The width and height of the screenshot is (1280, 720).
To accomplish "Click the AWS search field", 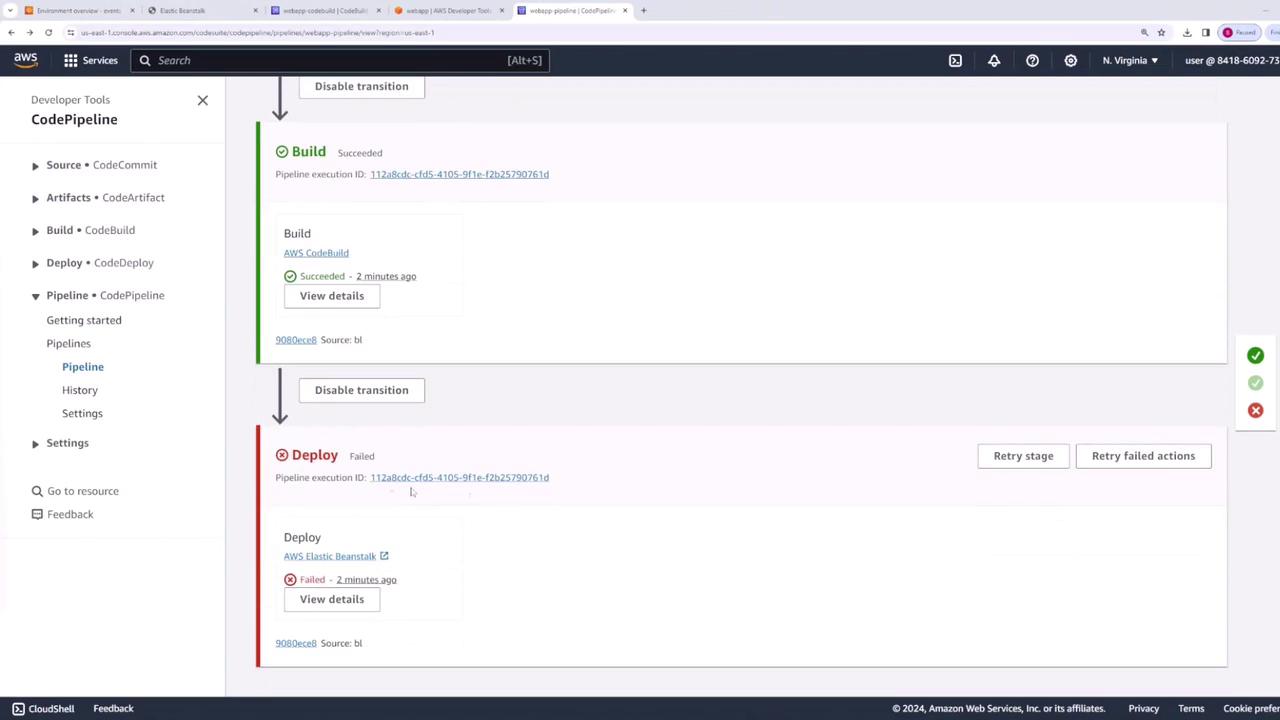I will pos(339,60).
